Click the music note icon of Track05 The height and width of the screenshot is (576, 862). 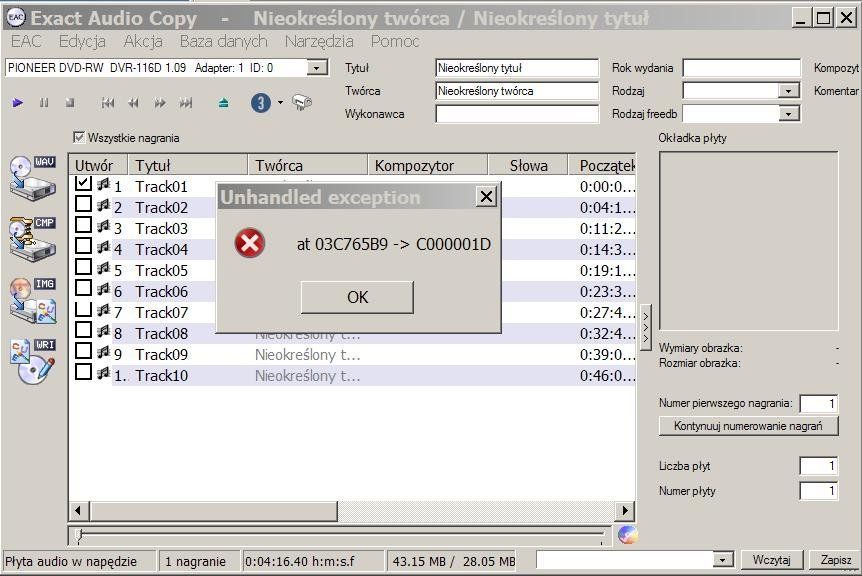point(103,269)
